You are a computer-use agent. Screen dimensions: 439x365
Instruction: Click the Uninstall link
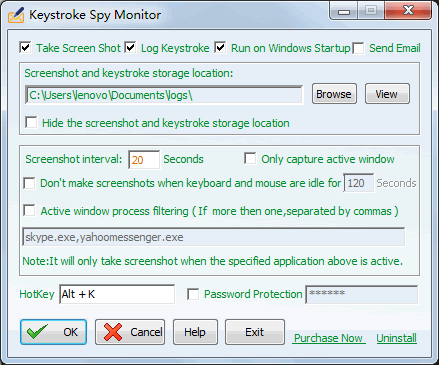pyautogui.click(x=396, y=338)
